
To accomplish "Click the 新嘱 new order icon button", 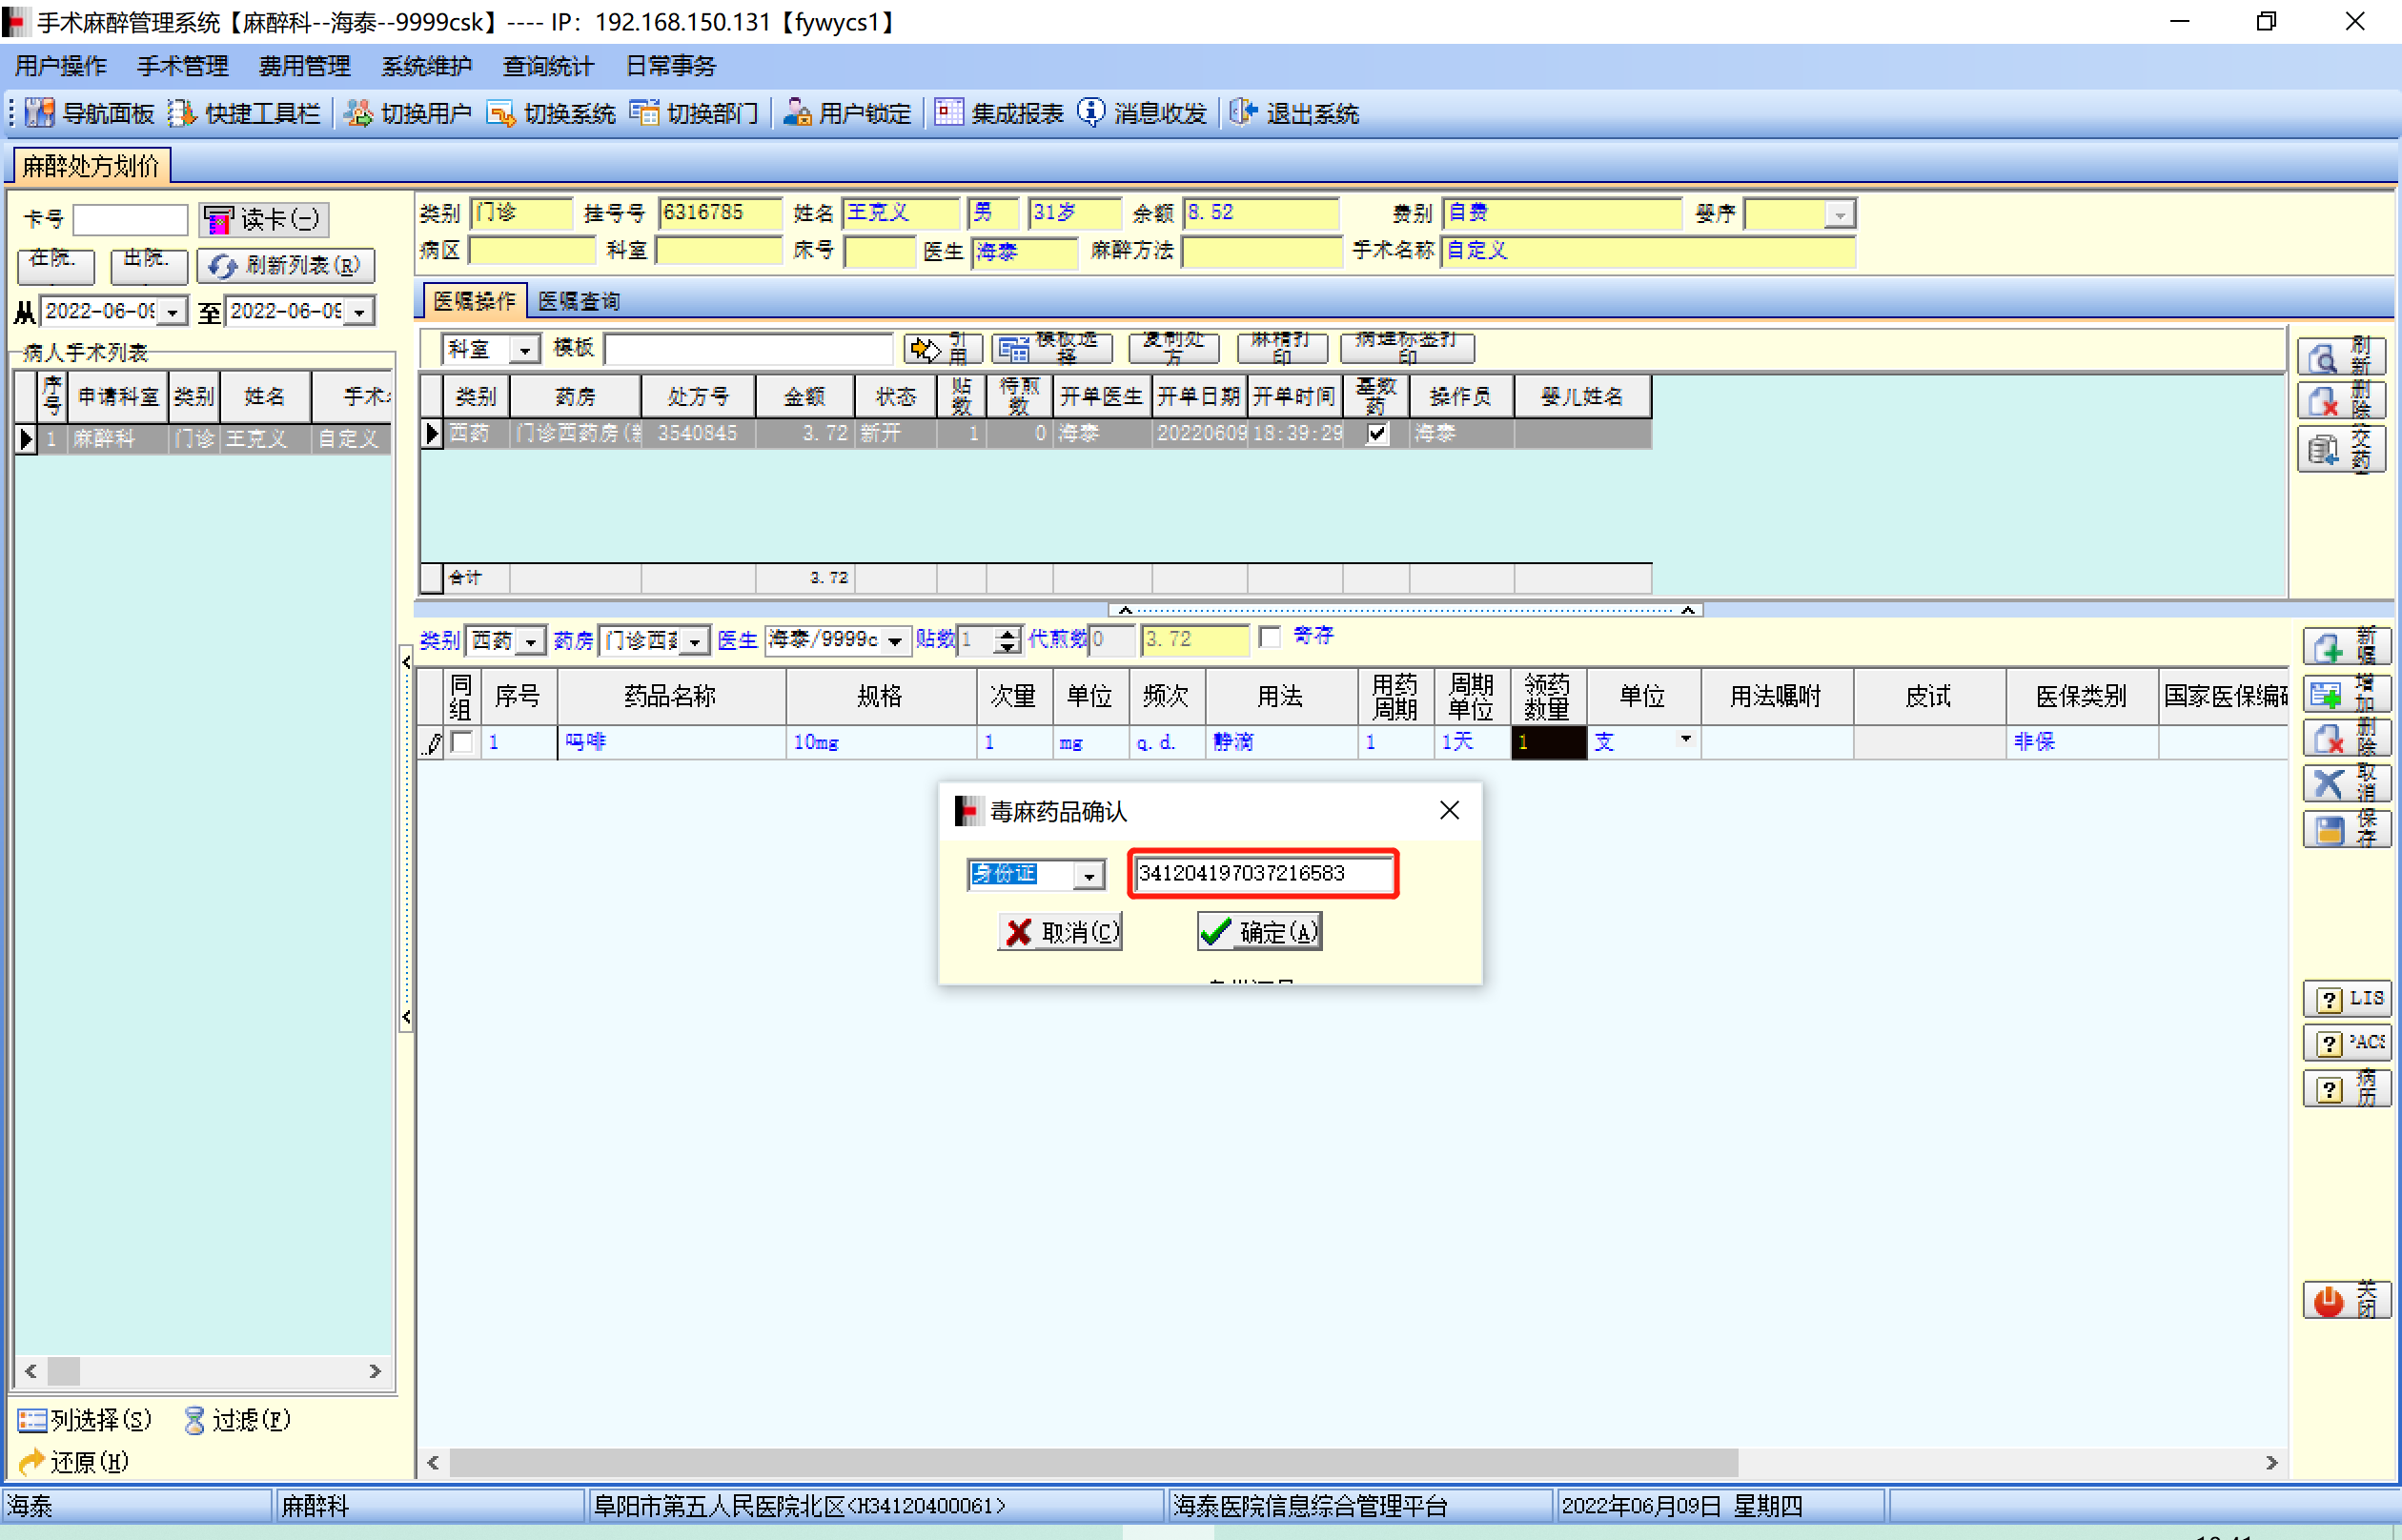I will (2345, 647).
